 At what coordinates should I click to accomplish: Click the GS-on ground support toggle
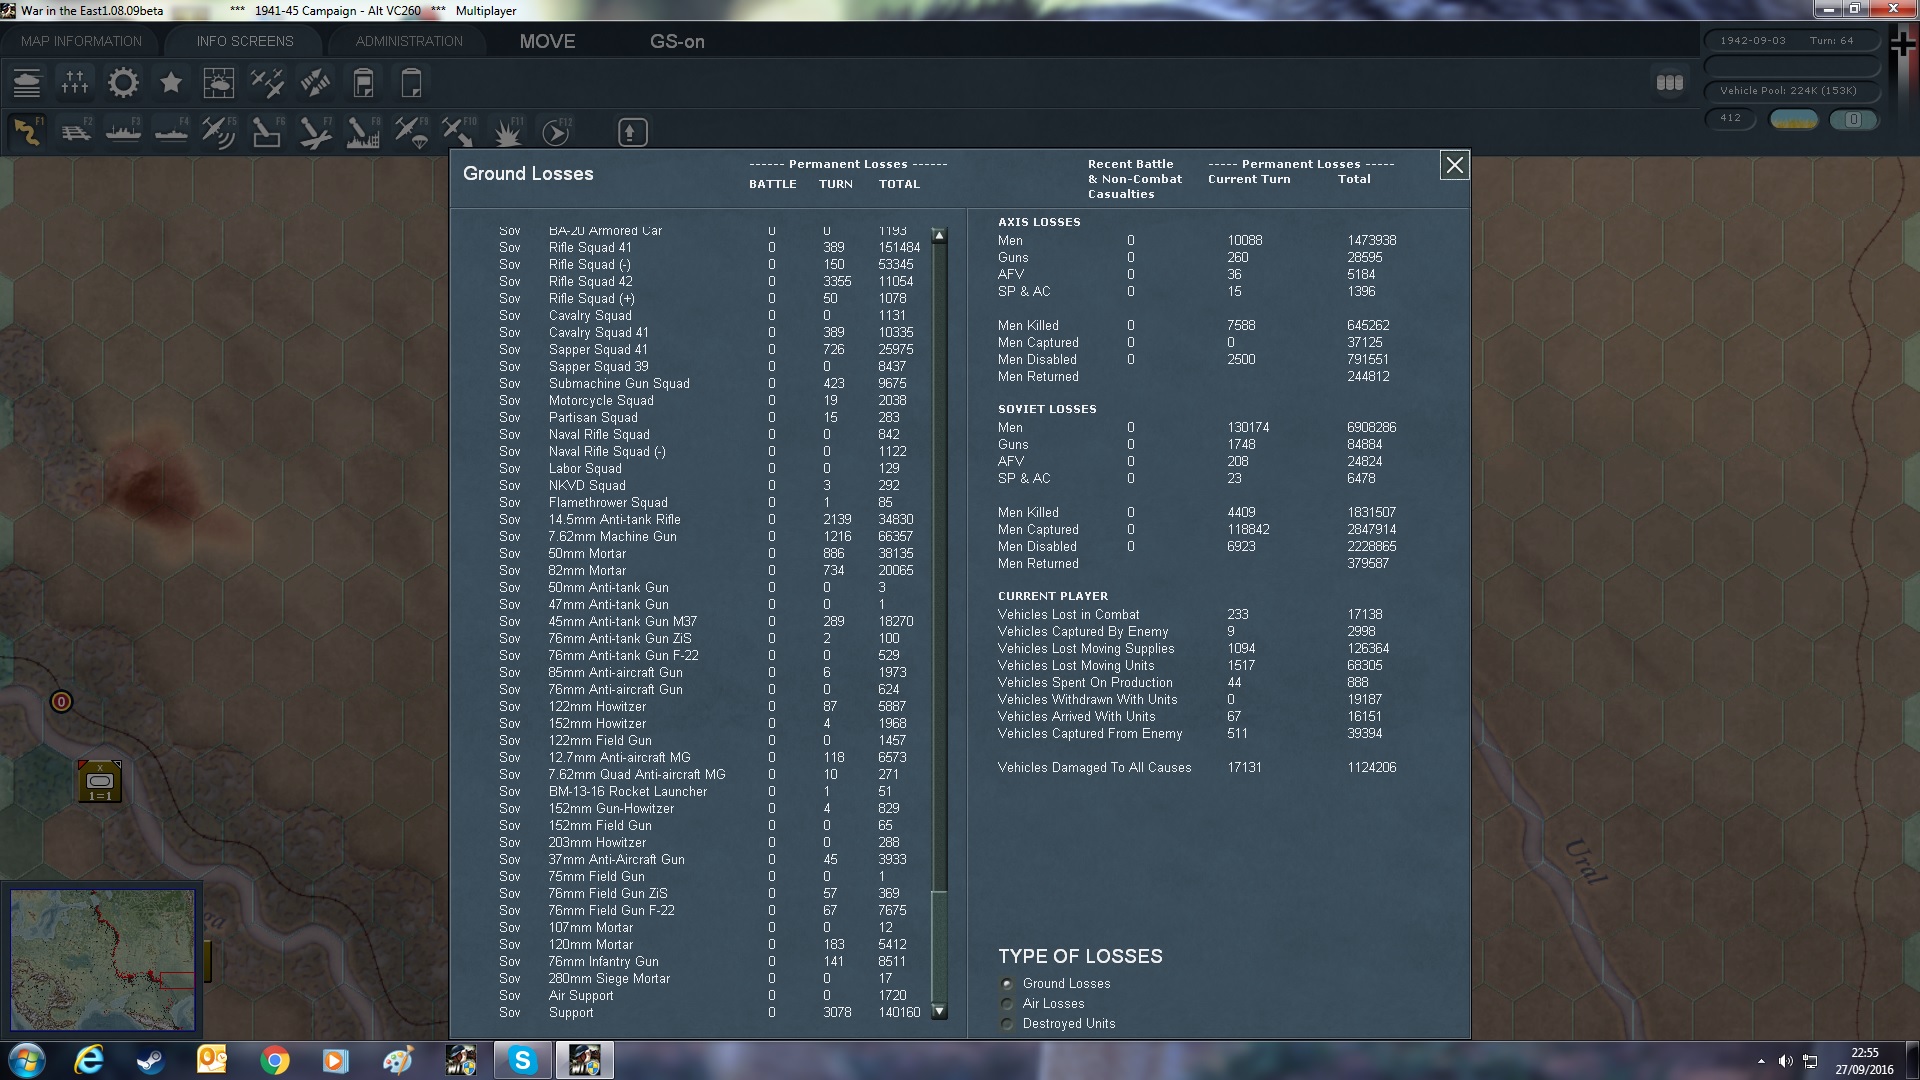click(677, 41)
